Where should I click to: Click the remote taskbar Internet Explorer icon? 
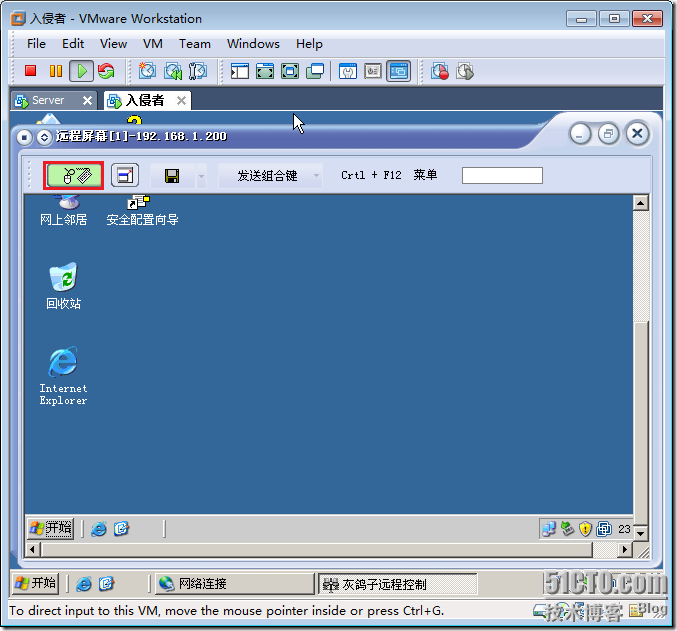[99, 529]
